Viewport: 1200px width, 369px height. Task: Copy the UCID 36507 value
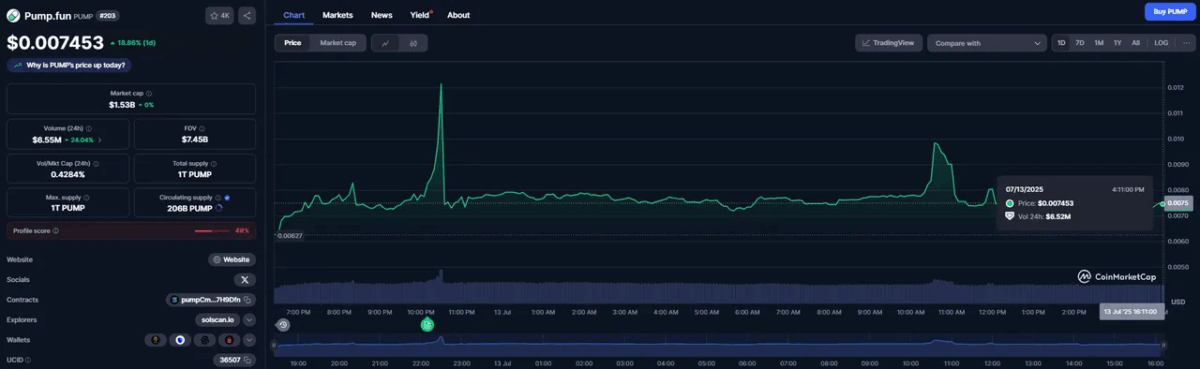[x=235, y=359]
